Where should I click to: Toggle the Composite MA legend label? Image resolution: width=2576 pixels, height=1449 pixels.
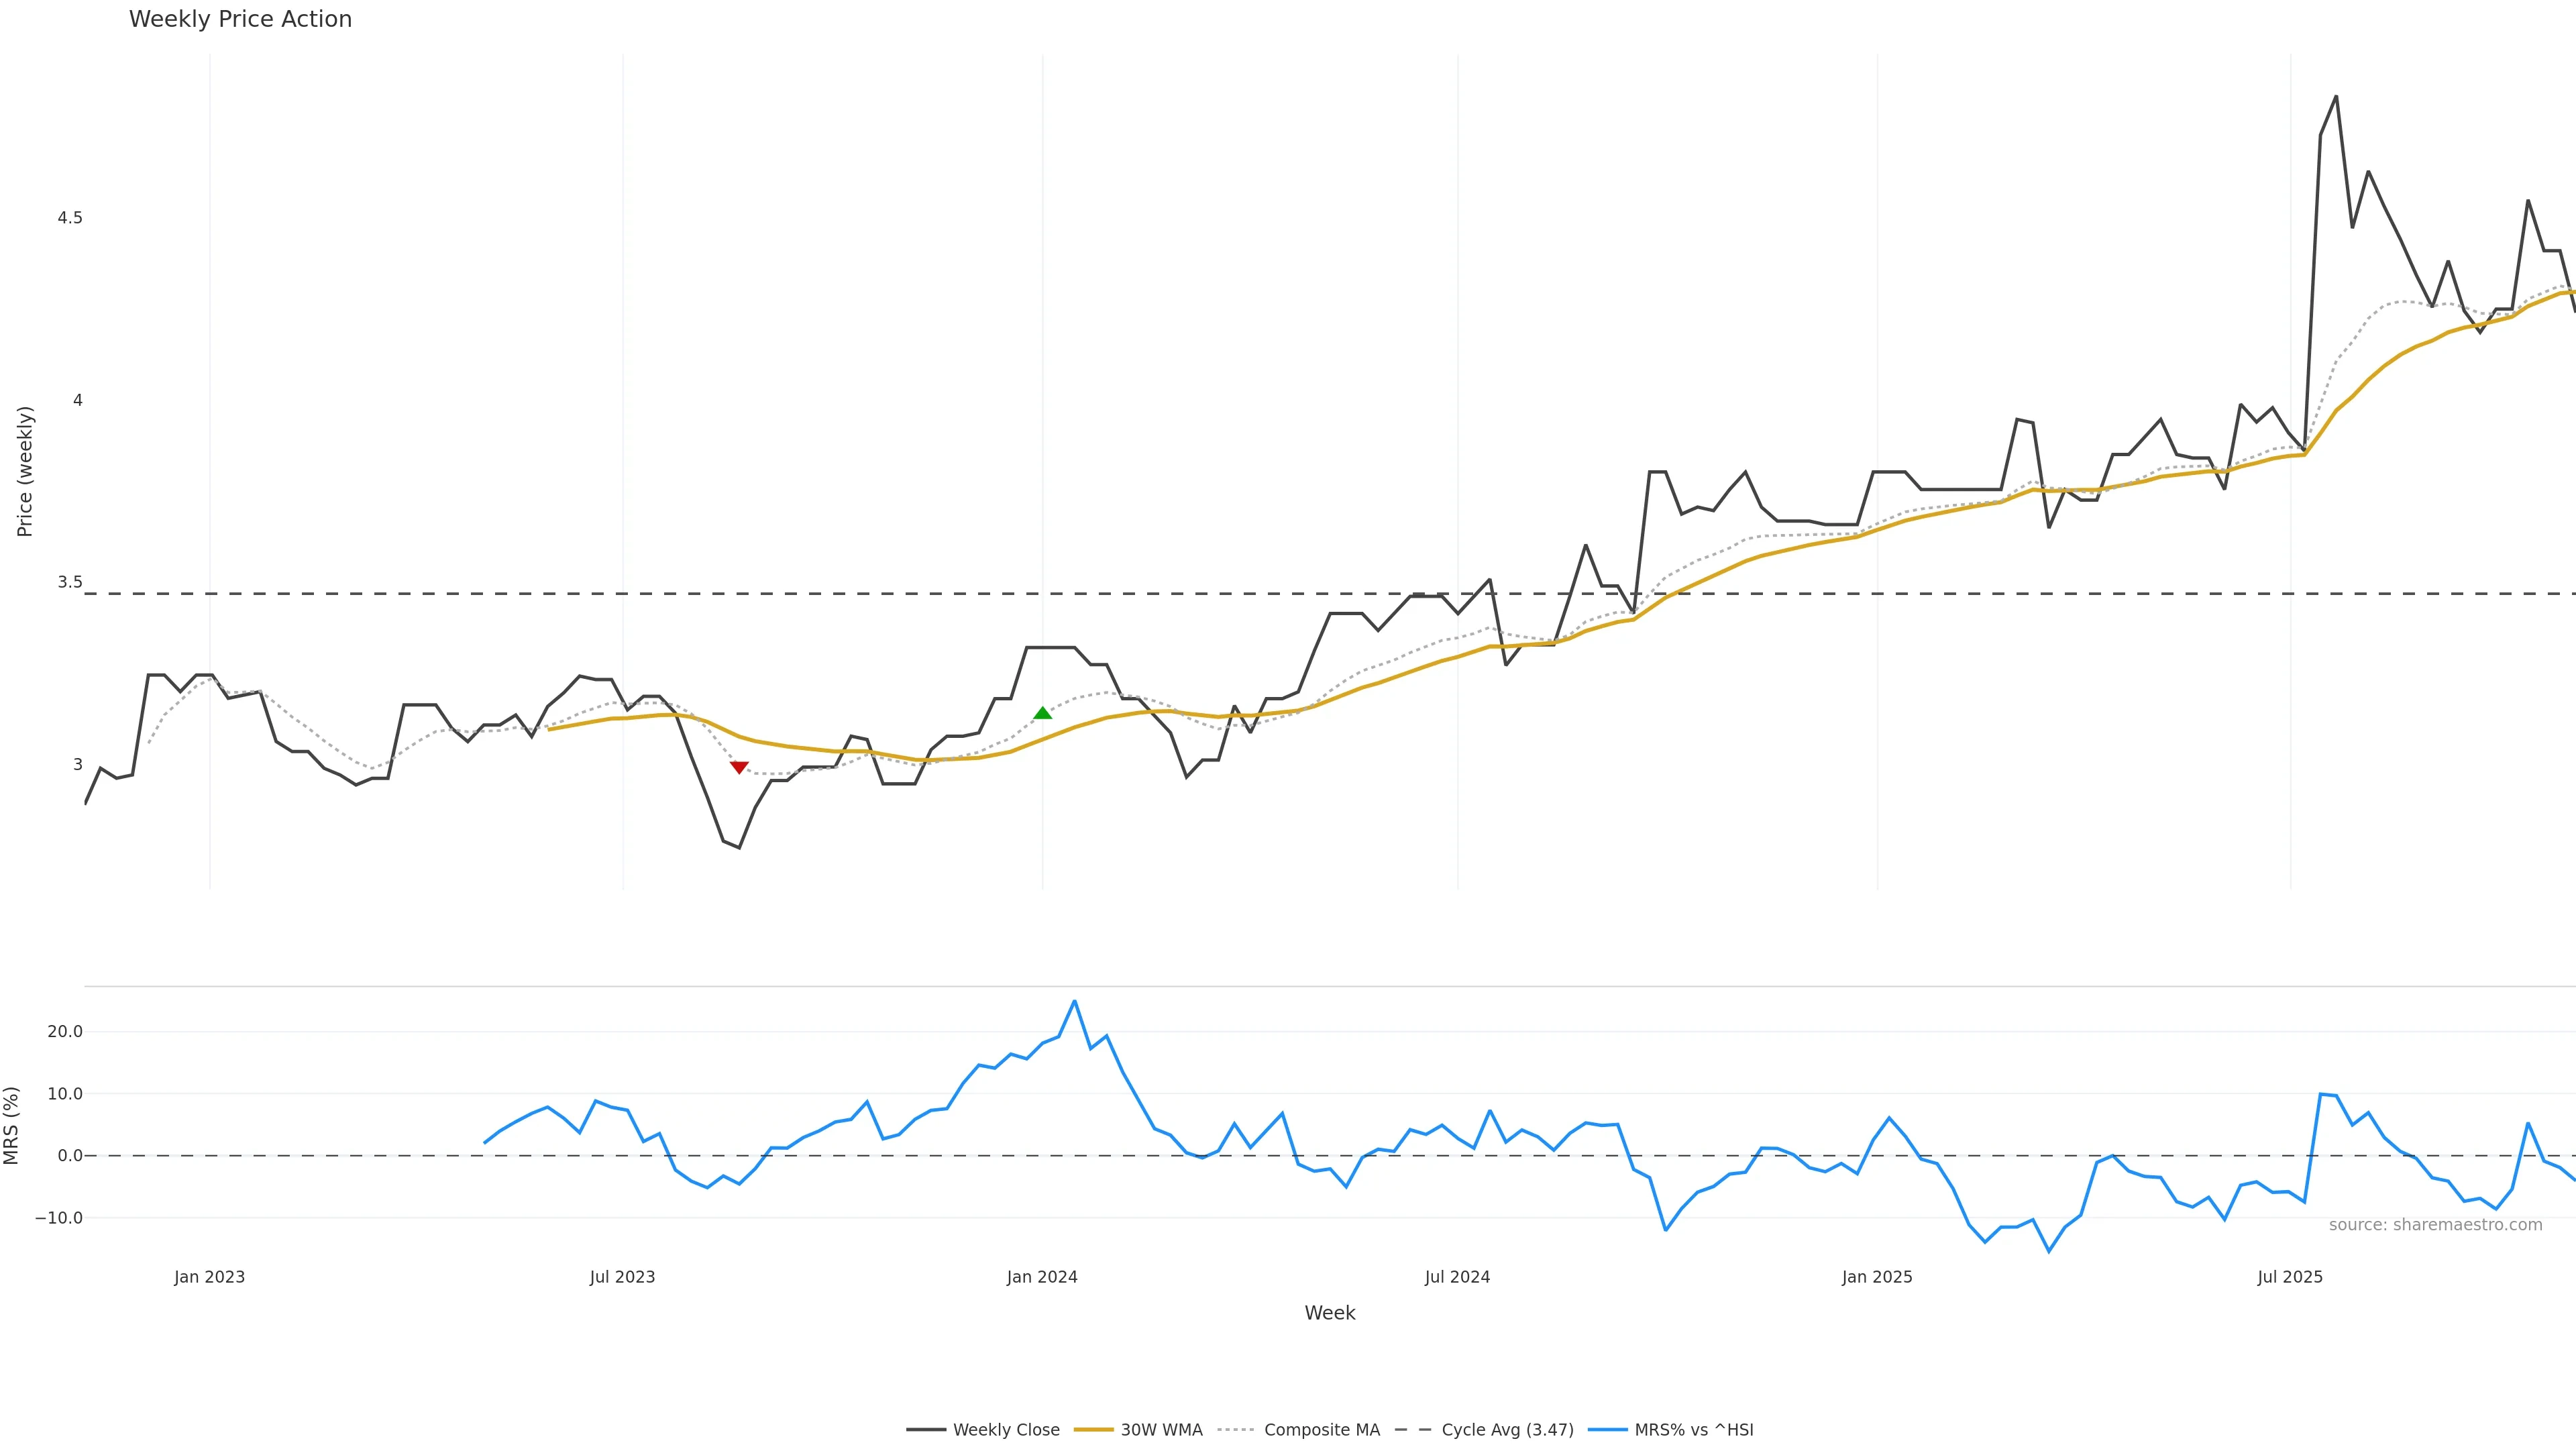click(x=1321, y=1430)
